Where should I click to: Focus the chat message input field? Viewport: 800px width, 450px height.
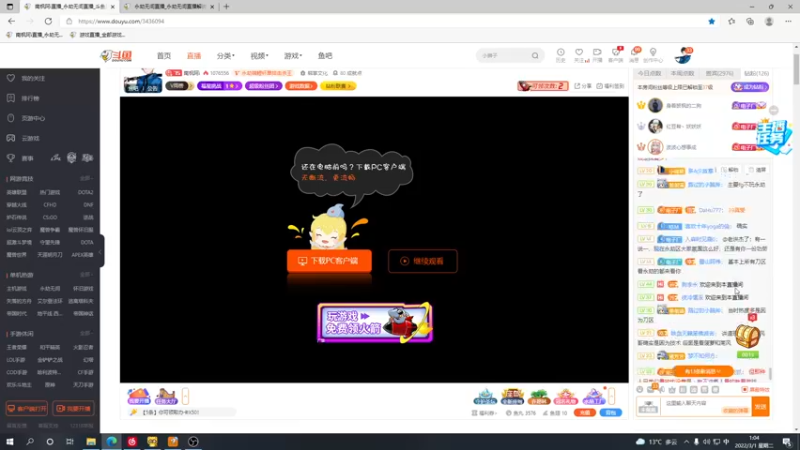coord(706,406)
